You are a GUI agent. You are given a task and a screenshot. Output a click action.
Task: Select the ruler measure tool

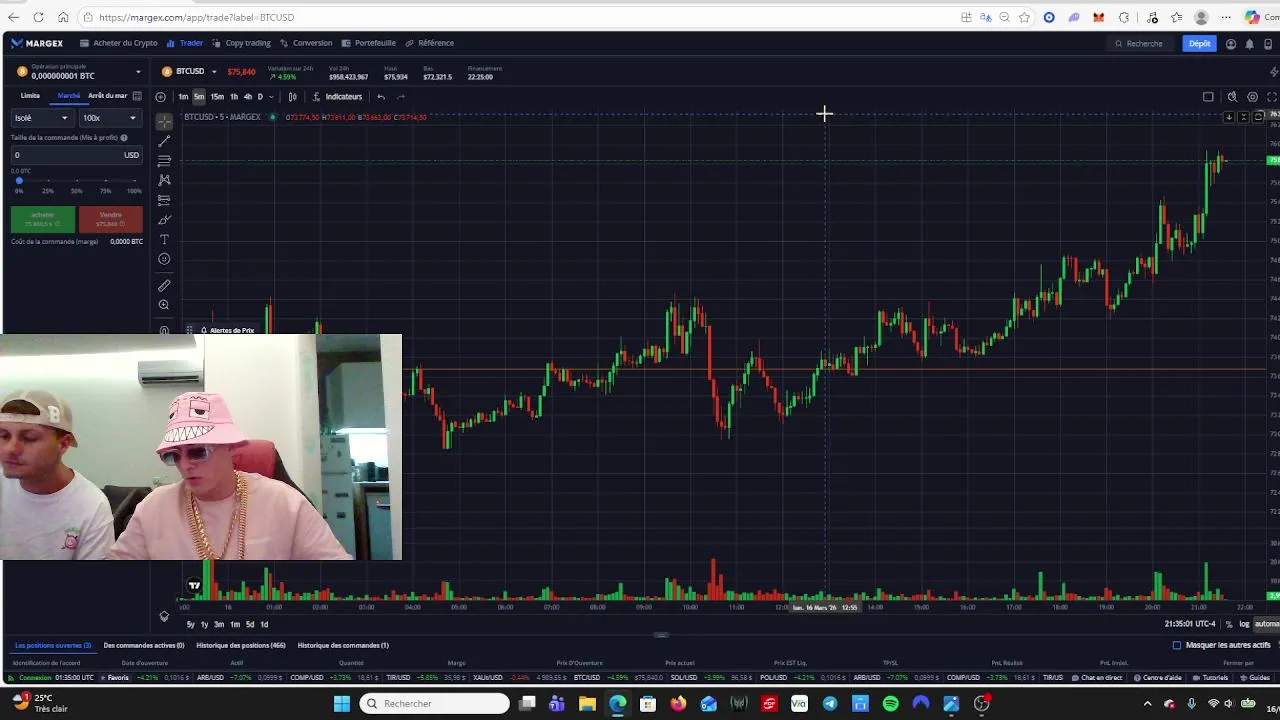164,285
